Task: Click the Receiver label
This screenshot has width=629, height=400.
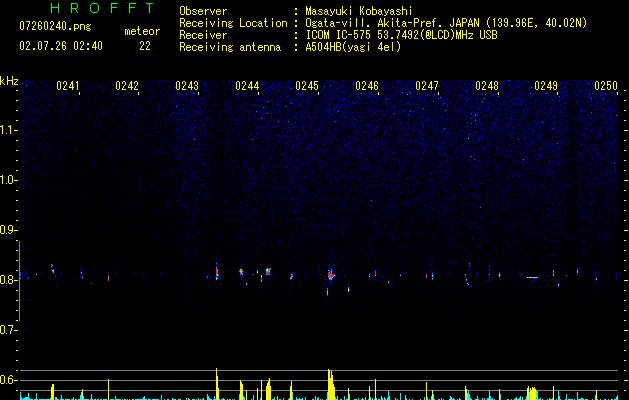Action: click(x=203, y=35)
